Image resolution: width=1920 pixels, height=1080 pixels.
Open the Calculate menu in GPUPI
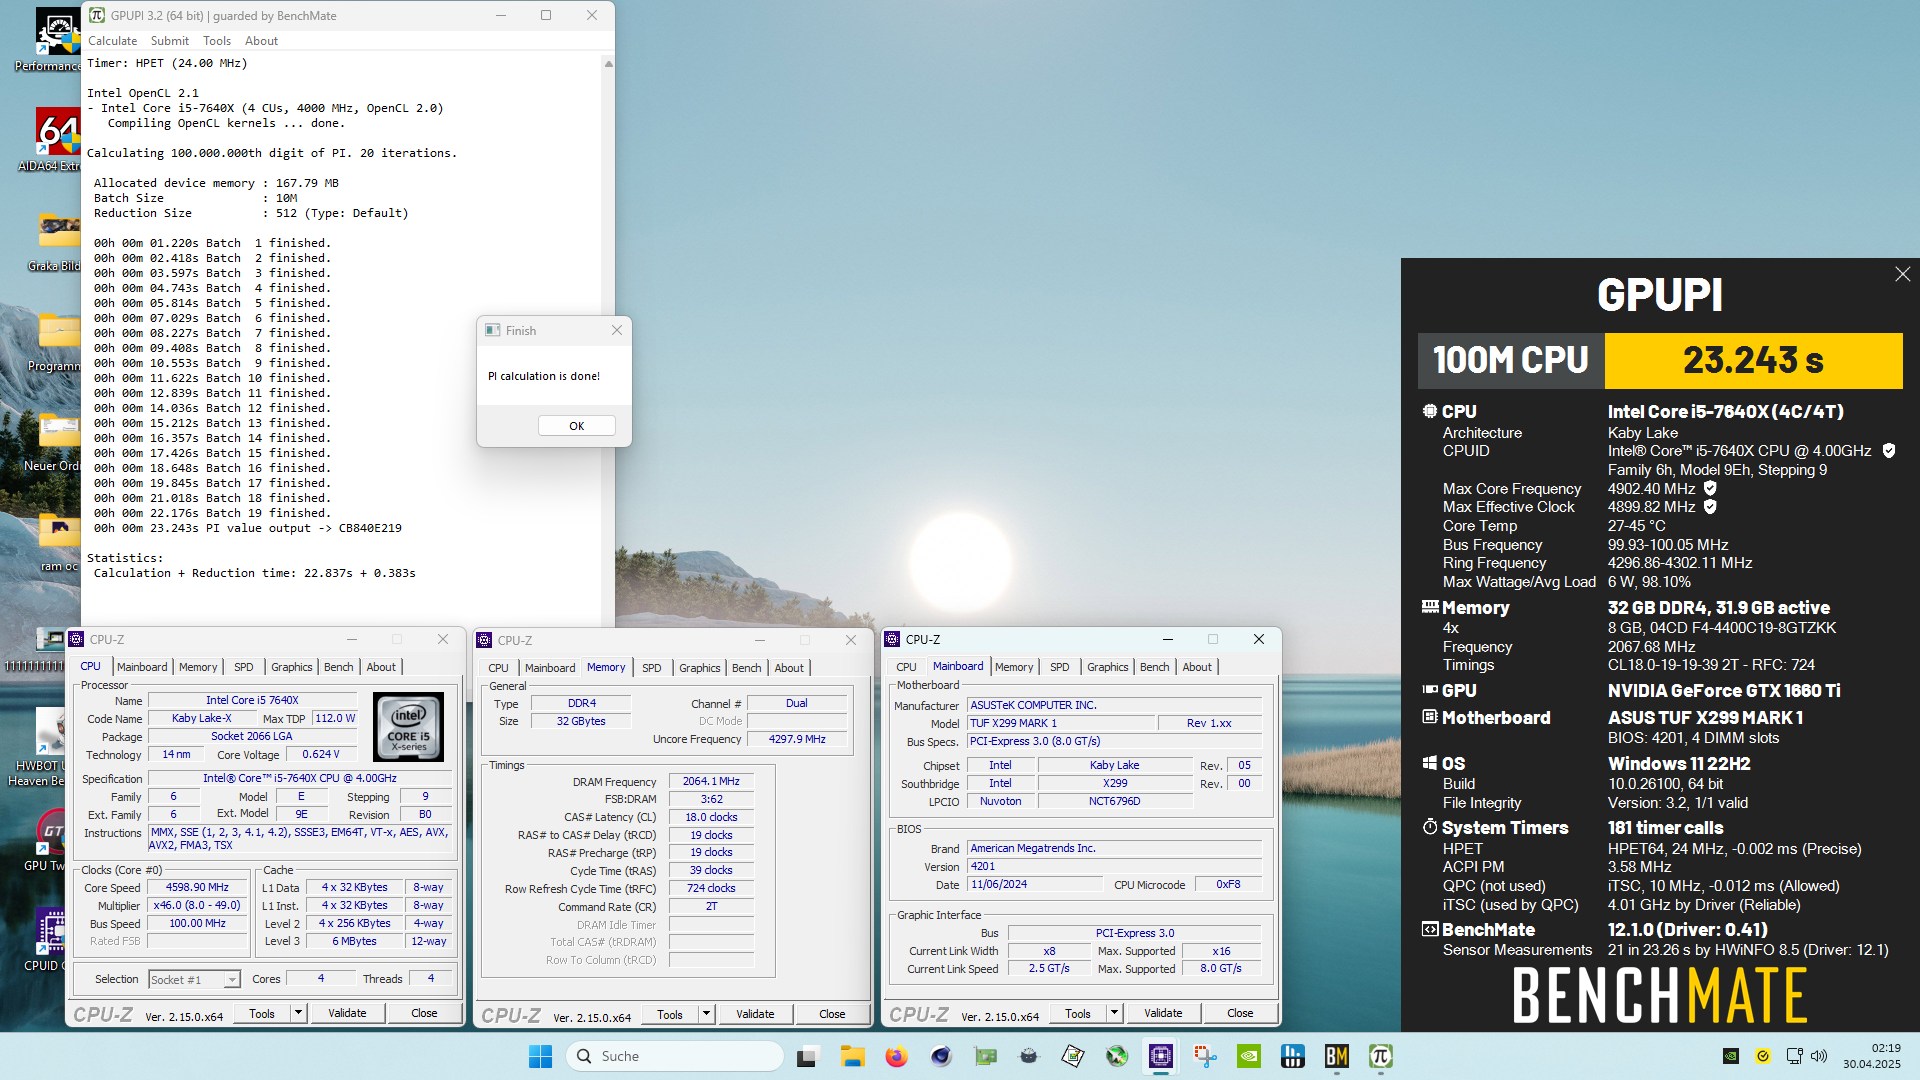click(x=113, y=41)
